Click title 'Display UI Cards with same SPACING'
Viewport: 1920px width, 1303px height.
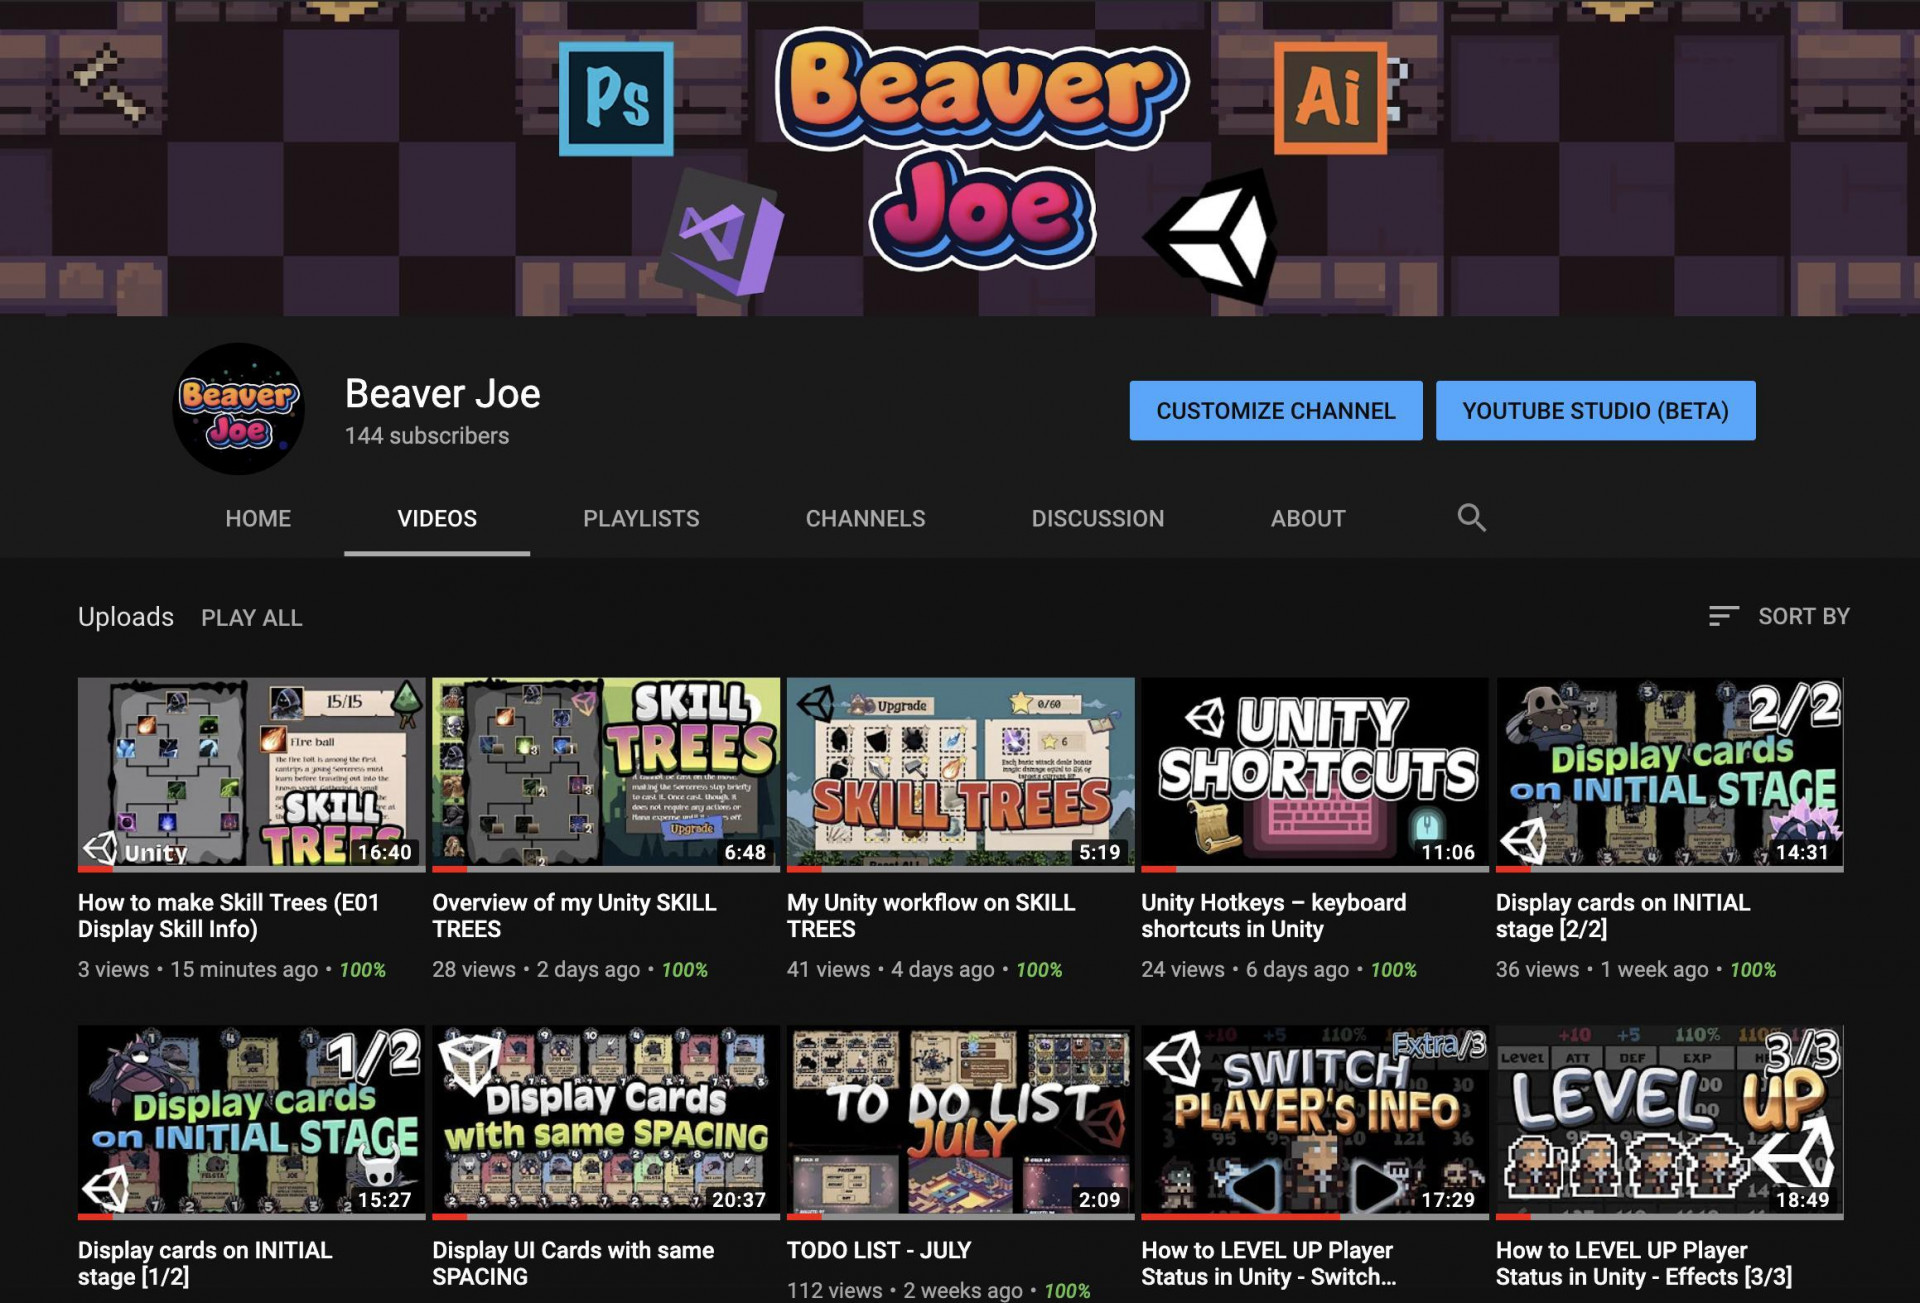click(x=573, y=1263)
